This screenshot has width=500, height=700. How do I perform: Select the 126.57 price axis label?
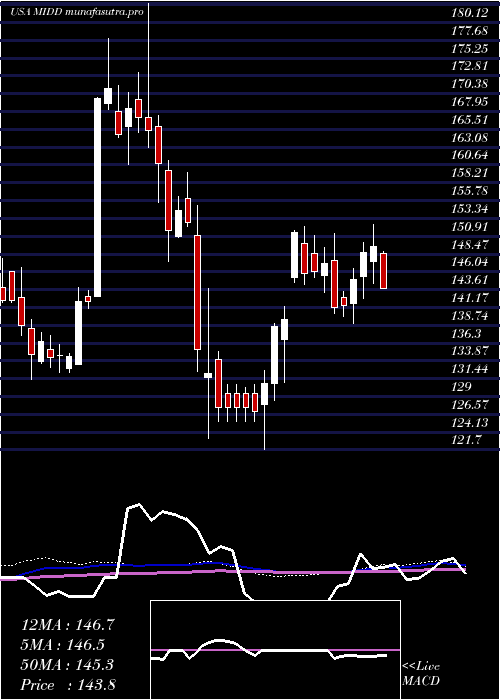pyautogui.click(x=470, y=404)
